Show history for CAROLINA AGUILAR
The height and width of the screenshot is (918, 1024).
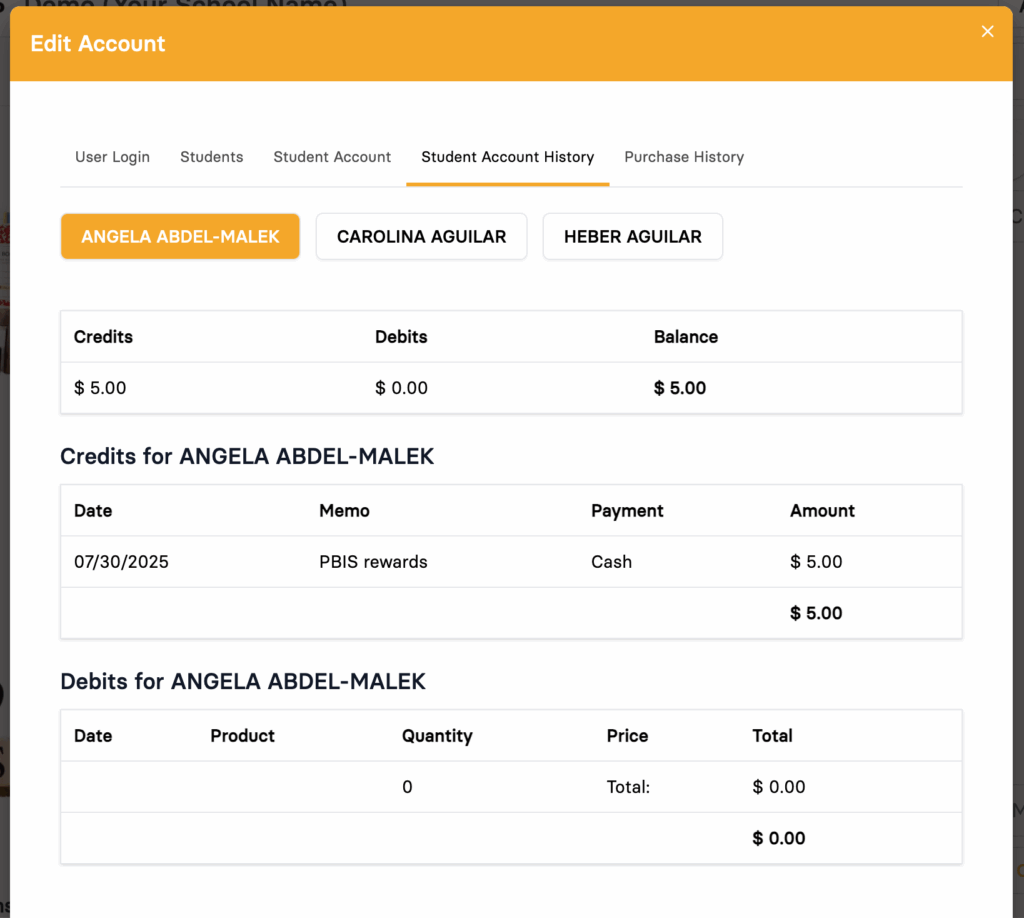click(421, 237)
